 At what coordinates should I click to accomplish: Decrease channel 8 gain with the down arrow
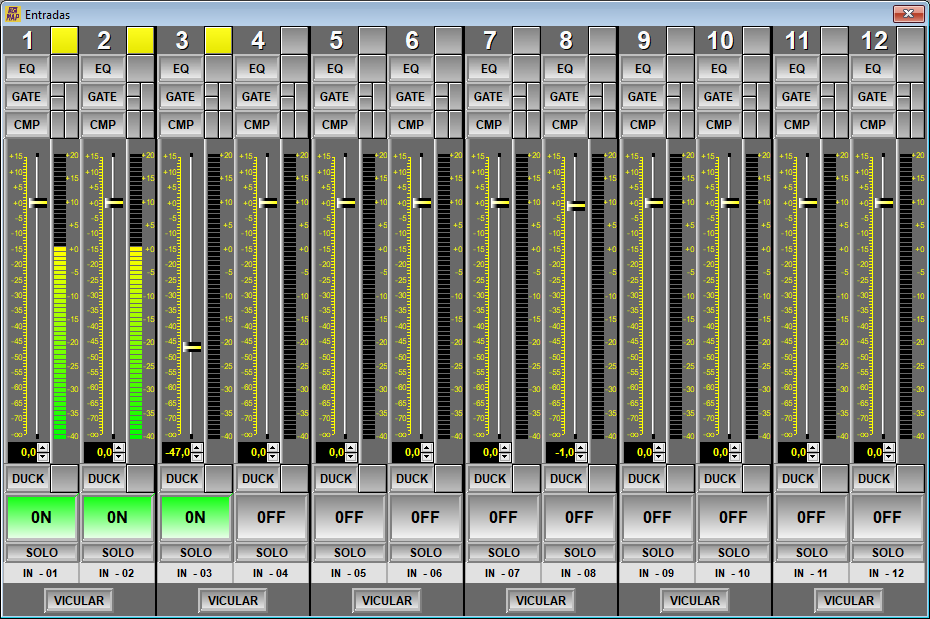(581, 457)
